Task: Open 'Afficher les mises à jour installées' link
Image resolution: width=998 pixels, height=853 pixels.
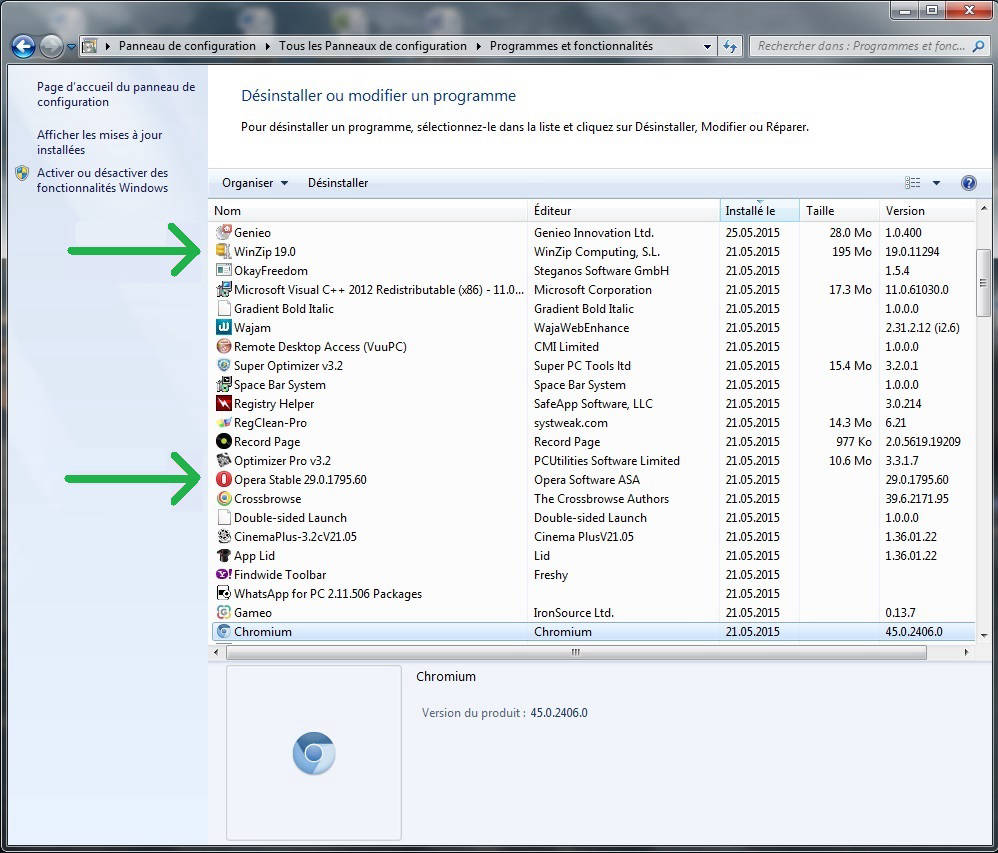Action: [99, 142]
